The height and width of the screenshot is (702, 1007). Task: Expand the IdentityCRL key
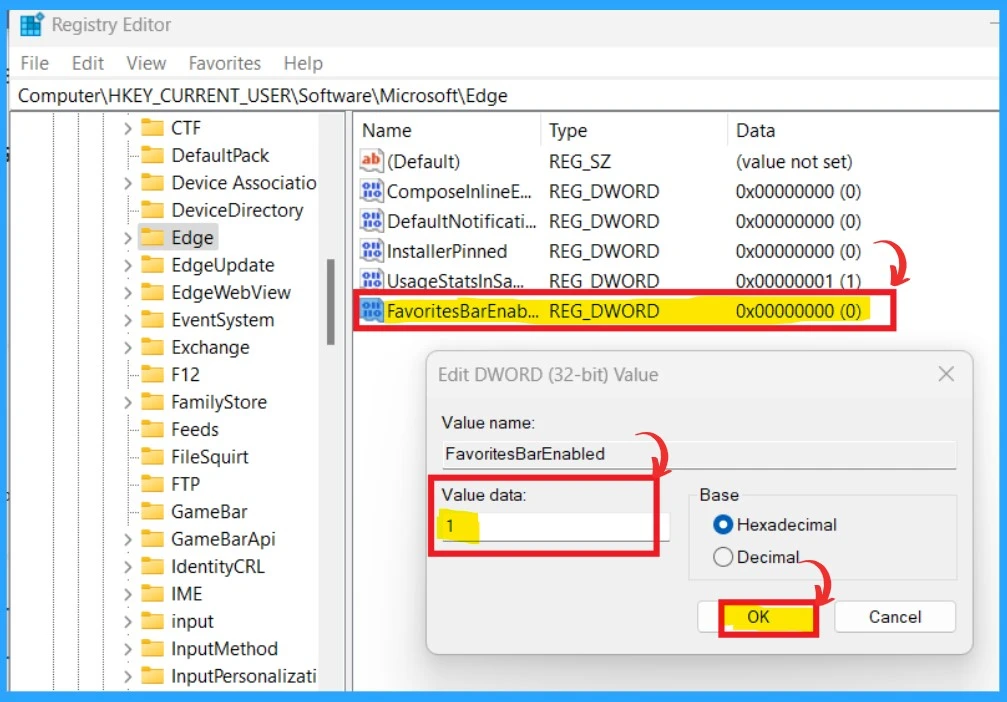(x=128, y=567)
